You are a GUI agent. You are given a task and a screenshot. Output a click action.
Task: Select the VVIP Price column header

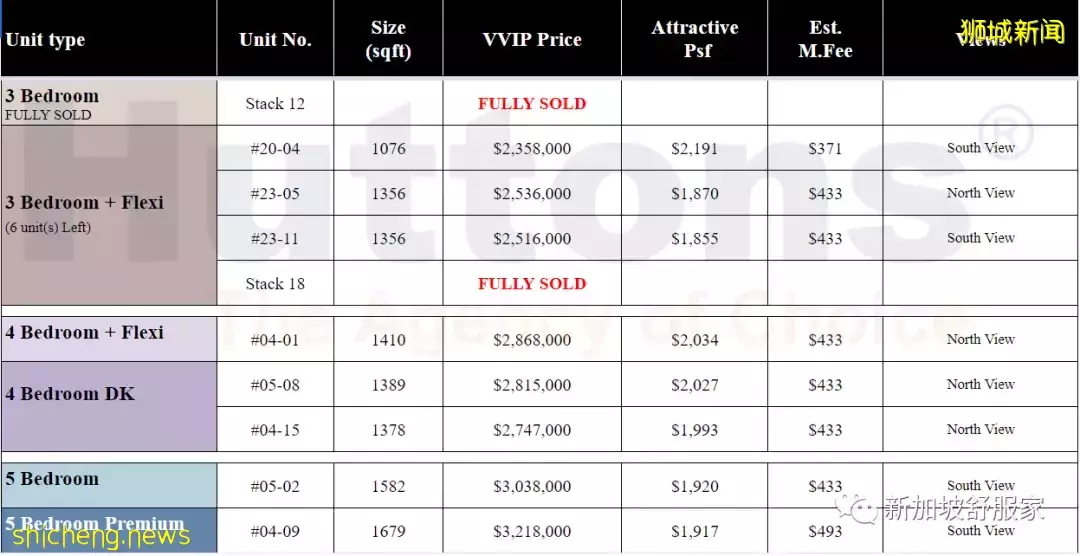click(x=532, y=40)
